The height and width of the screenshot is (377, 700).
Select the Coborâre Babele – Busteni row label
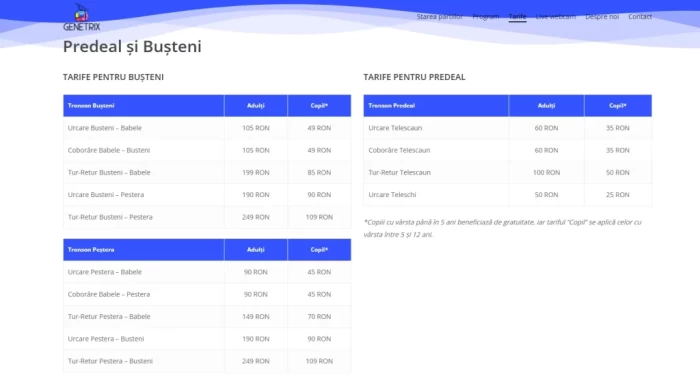pyautogui.click(x=109, y=150)
